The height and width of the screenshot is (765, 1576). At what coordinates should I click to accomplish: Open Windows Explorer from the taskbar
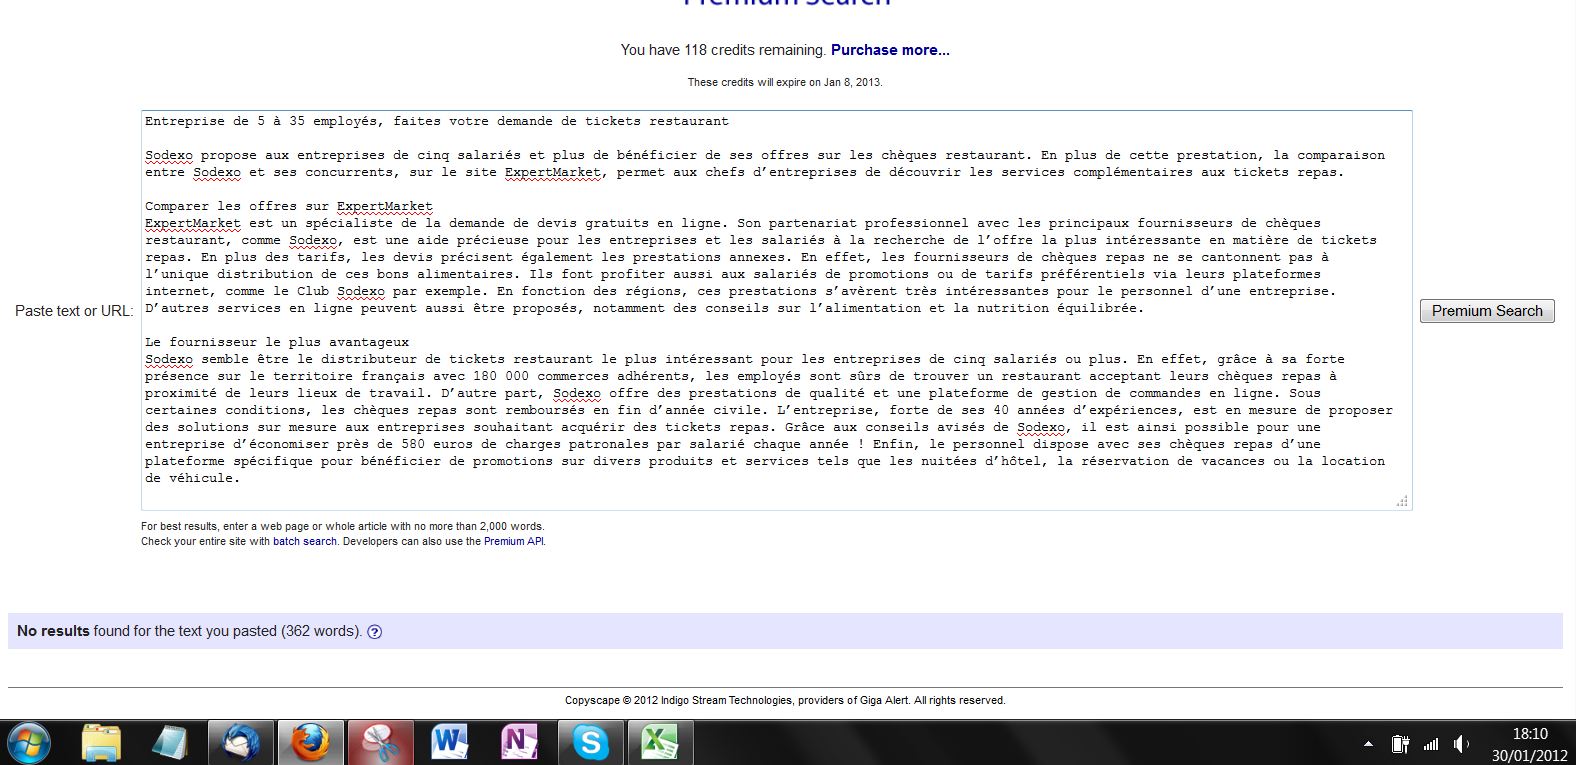[101, 743]
